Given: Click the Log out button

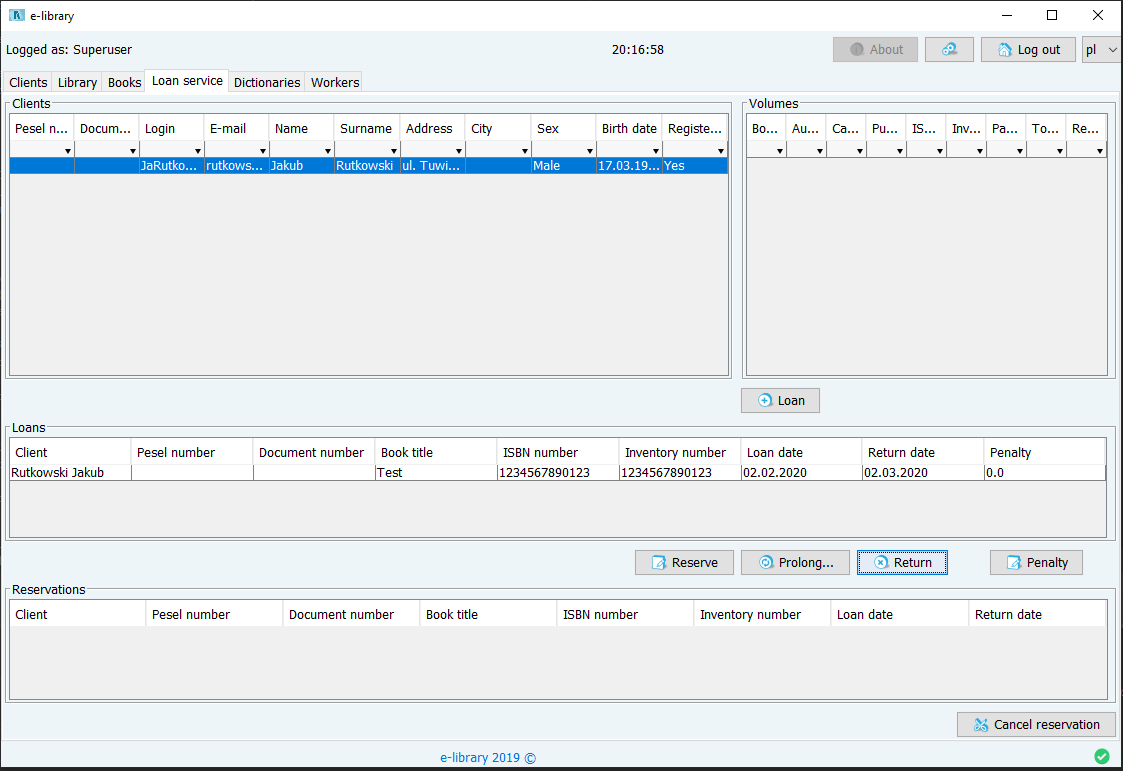Looking at the screenshot, I should (1028, 48).
